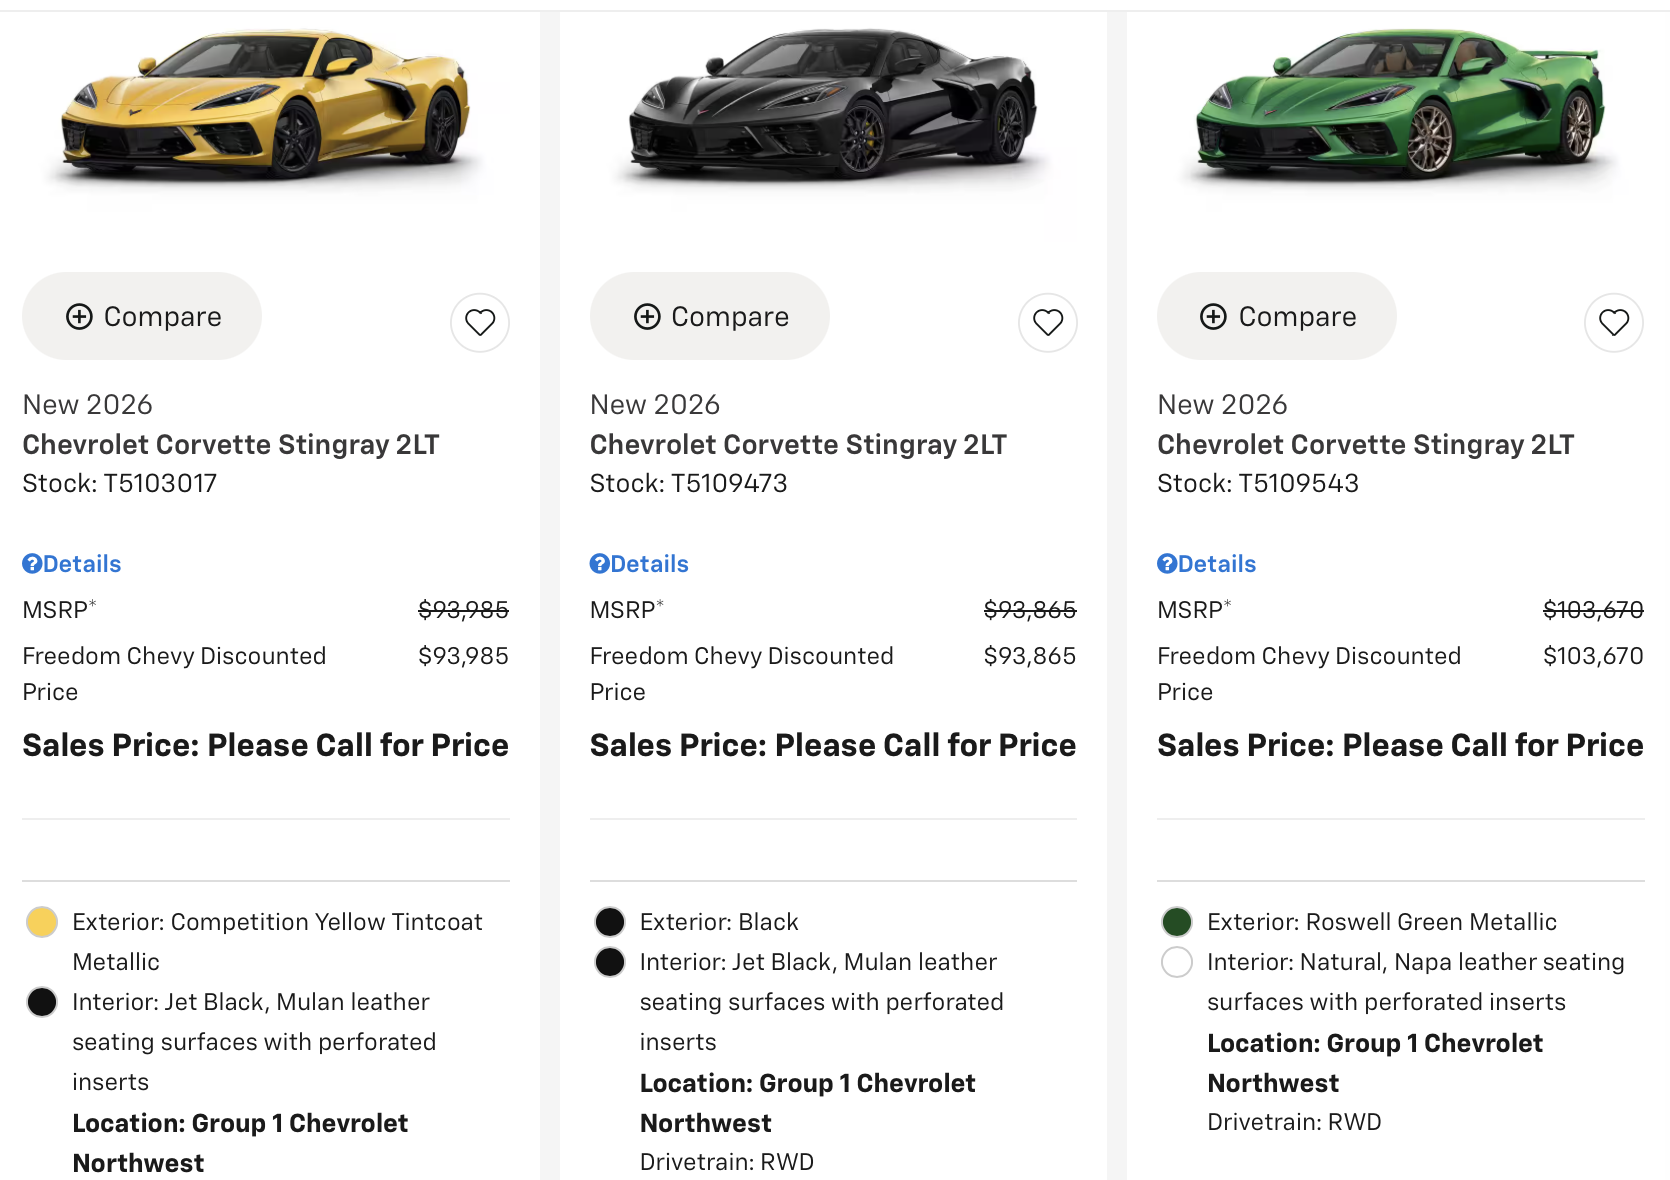1670x1180 pixels.
Task: Click the Roswell Green exterior color swatch
Action: click(x=1177, y=922)
